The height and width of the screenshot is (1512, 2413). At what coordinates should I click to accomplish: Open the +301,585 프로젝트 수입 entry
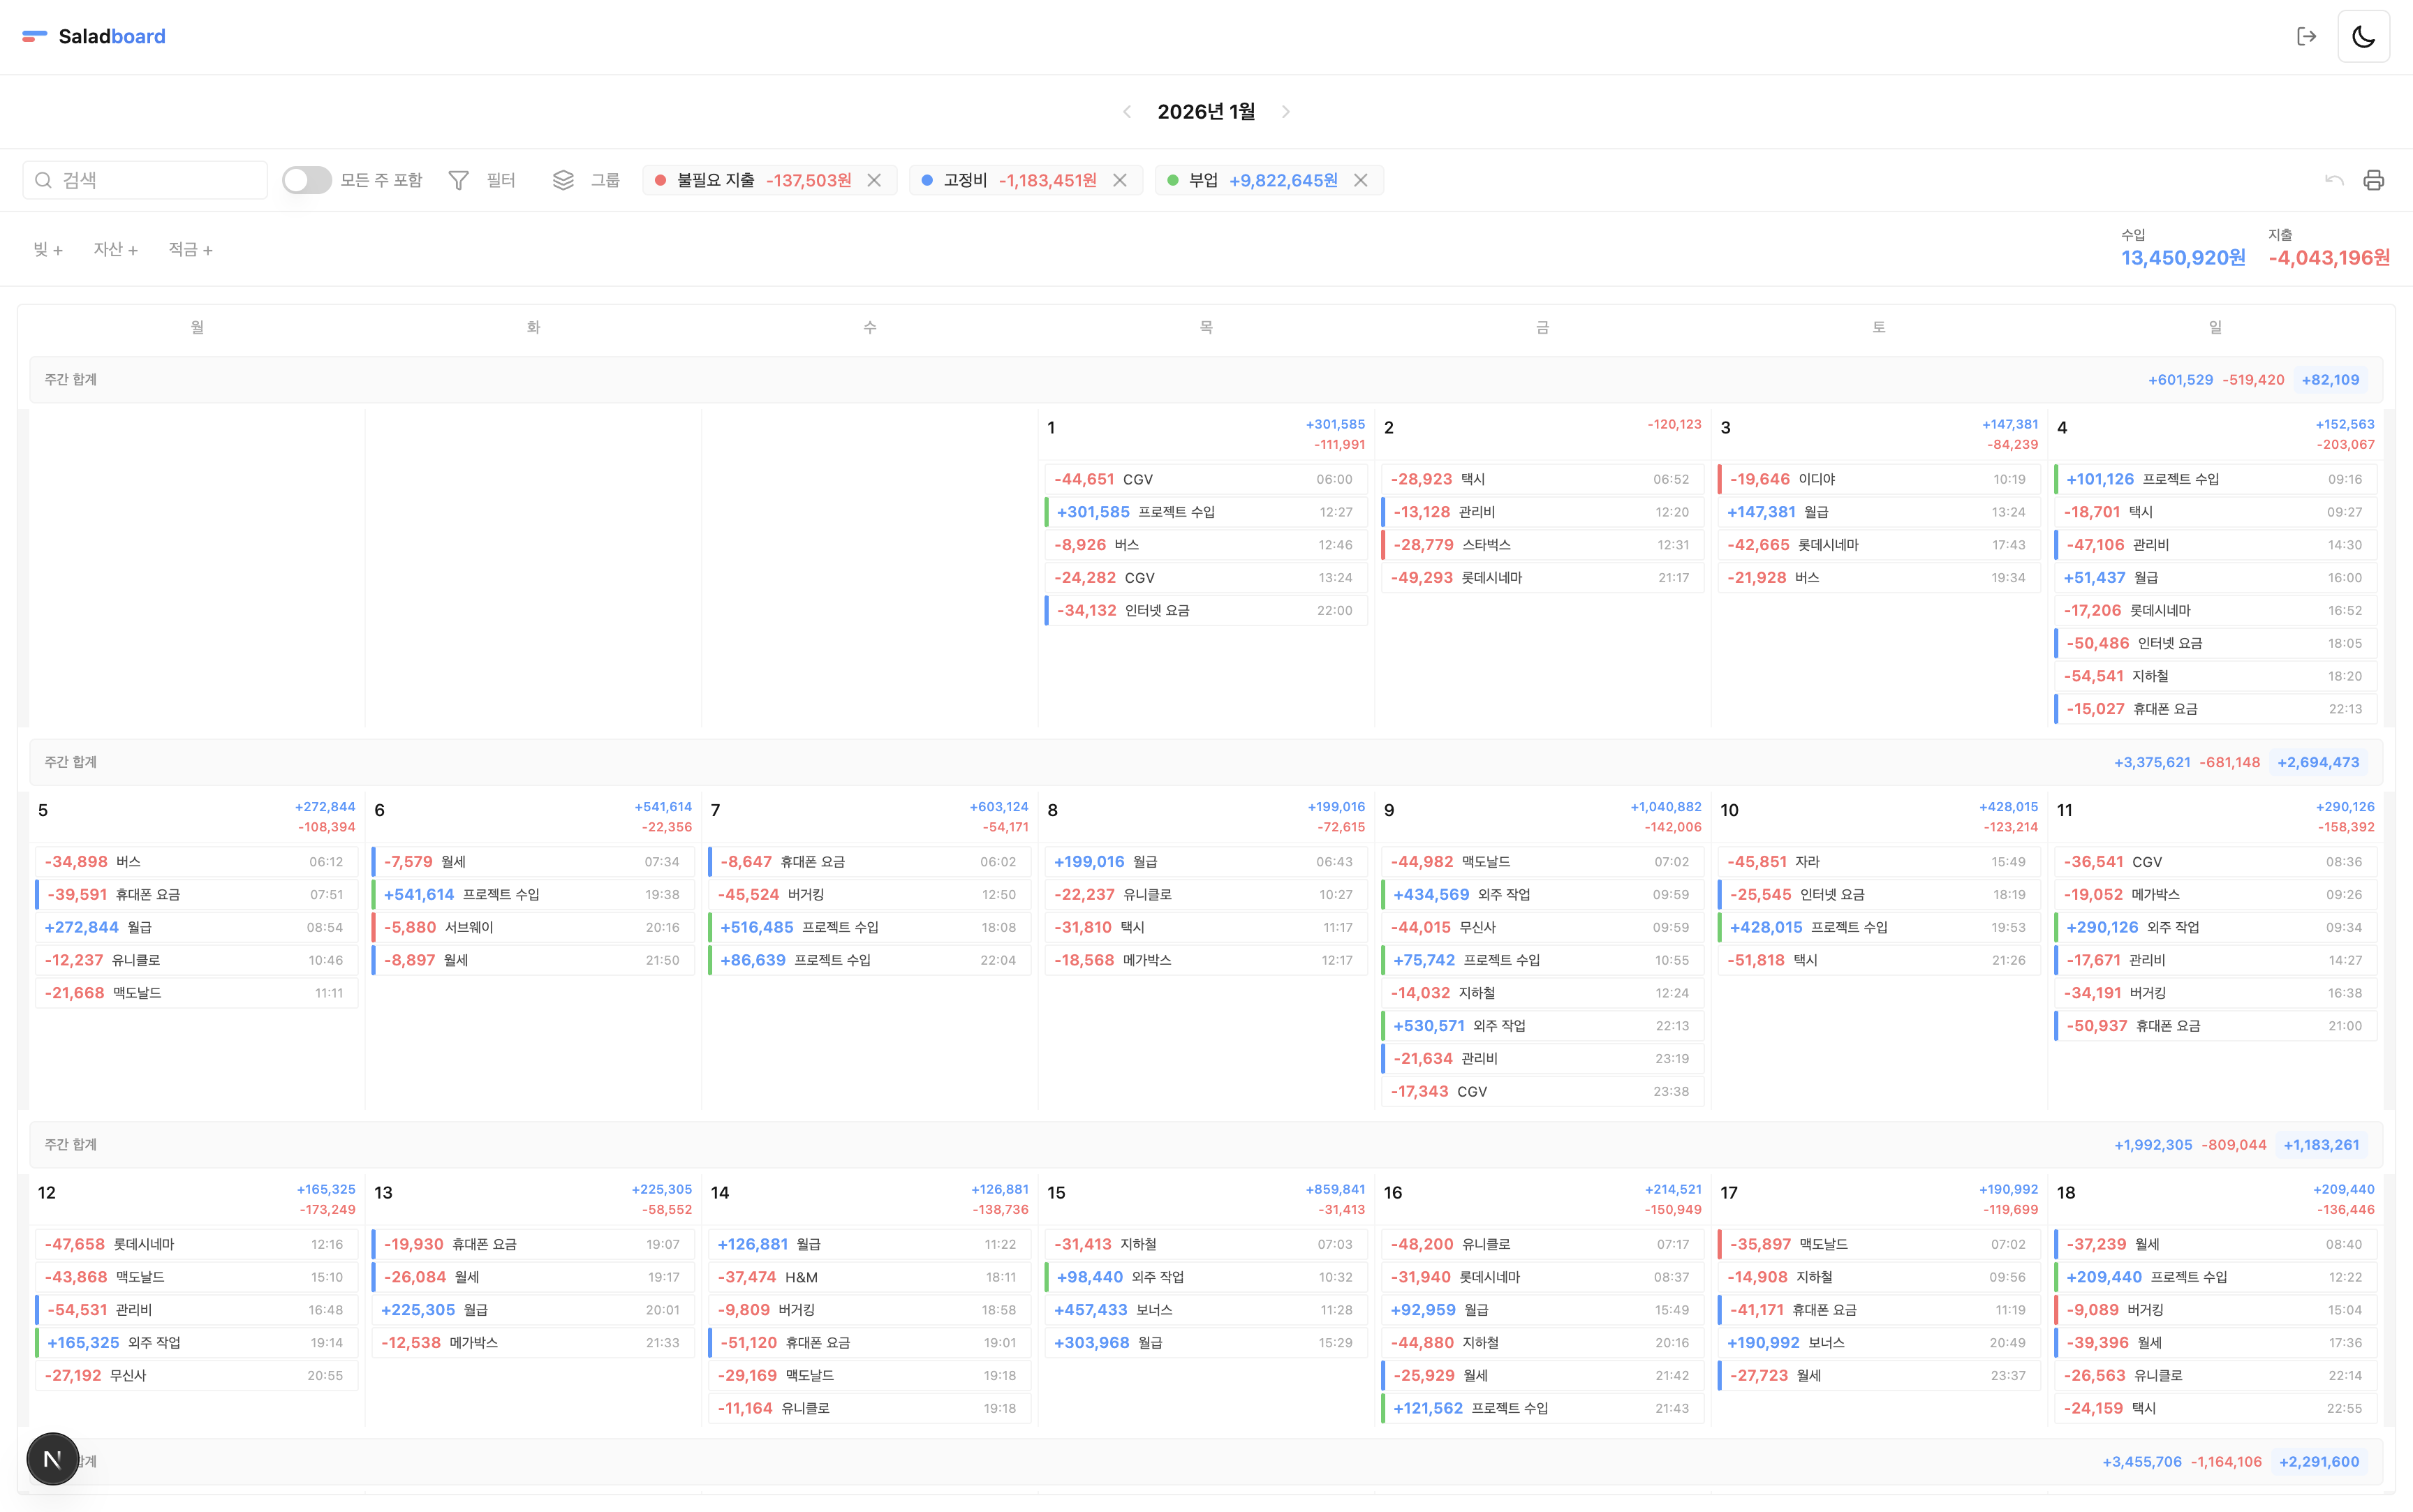point(1206,512)
